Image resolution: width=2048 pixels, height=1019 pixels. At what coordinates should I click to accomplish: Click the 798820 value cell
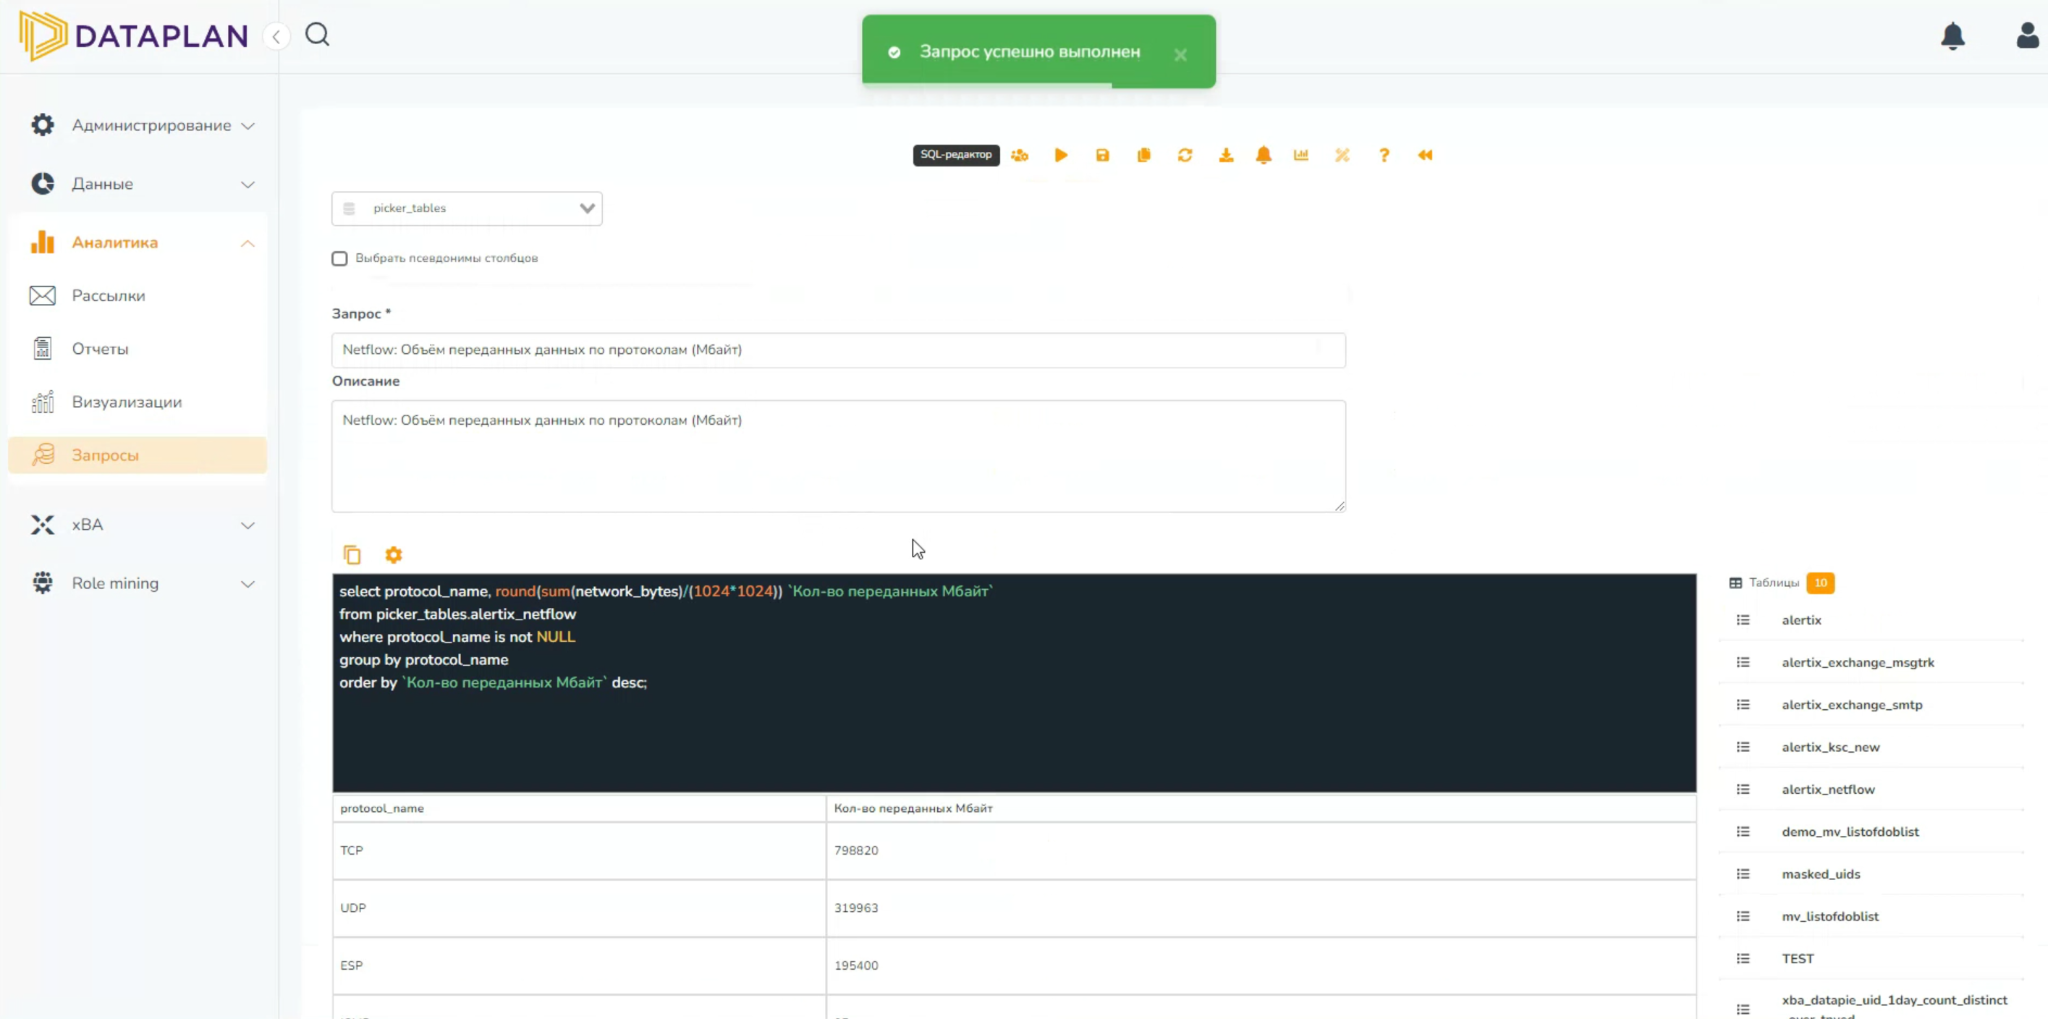pyautogui.click(x=1261, y=851)
